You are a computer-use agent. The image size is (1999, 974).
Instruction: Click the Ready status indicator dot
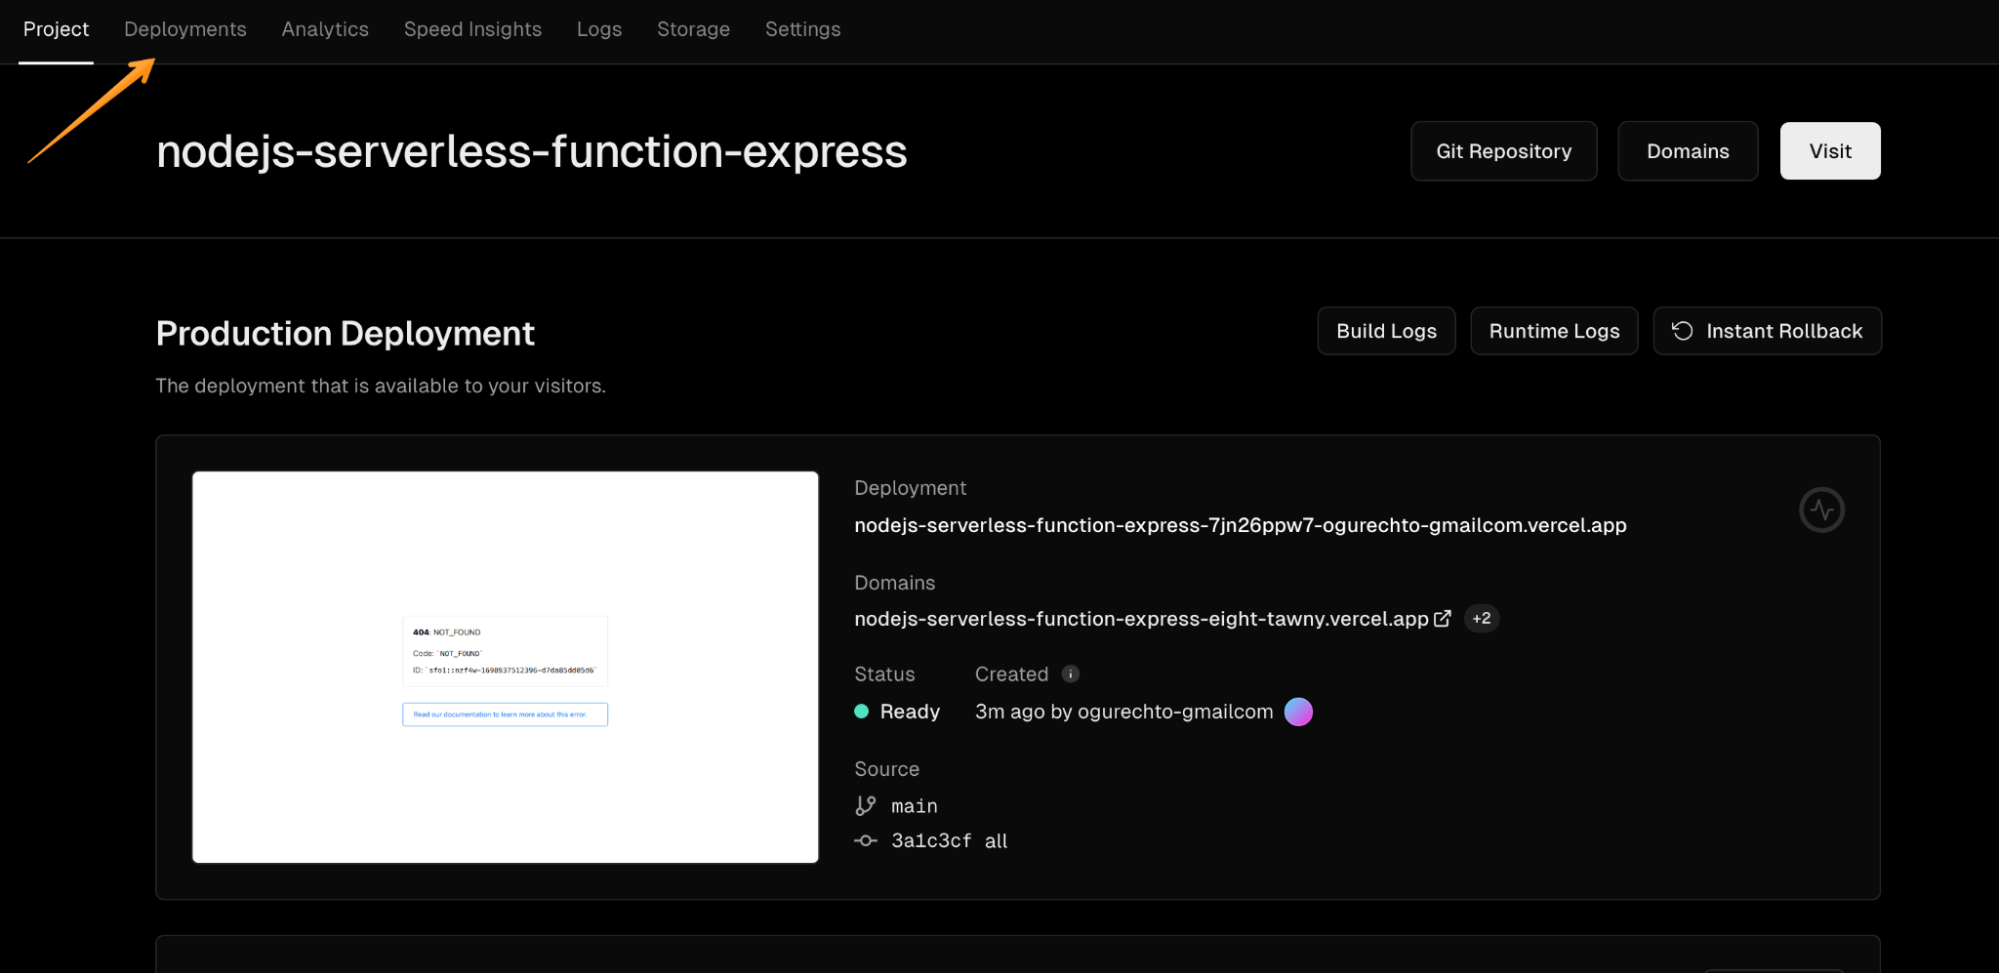(861, 711)
